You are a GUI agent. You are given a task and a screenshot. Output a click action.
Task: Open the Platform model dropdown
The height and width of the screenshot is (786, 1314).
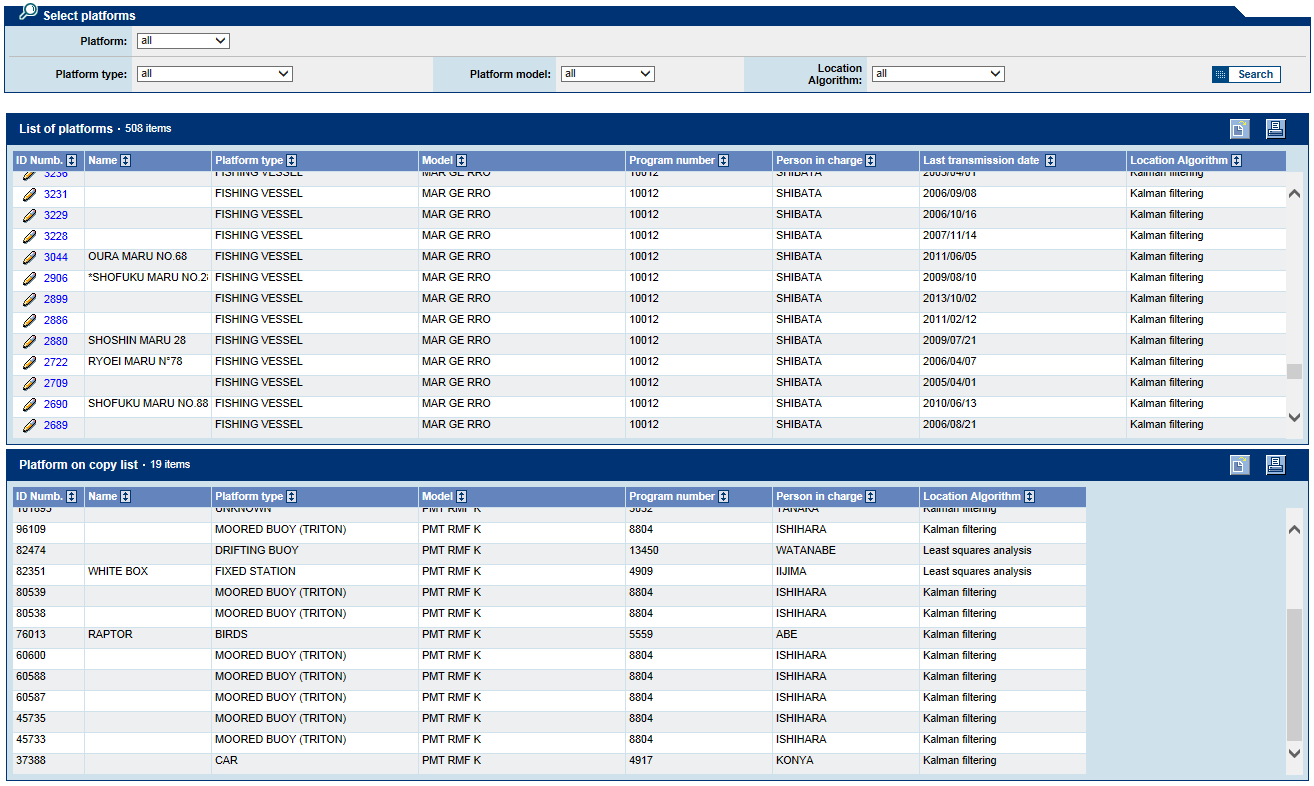tap(607, 74)
